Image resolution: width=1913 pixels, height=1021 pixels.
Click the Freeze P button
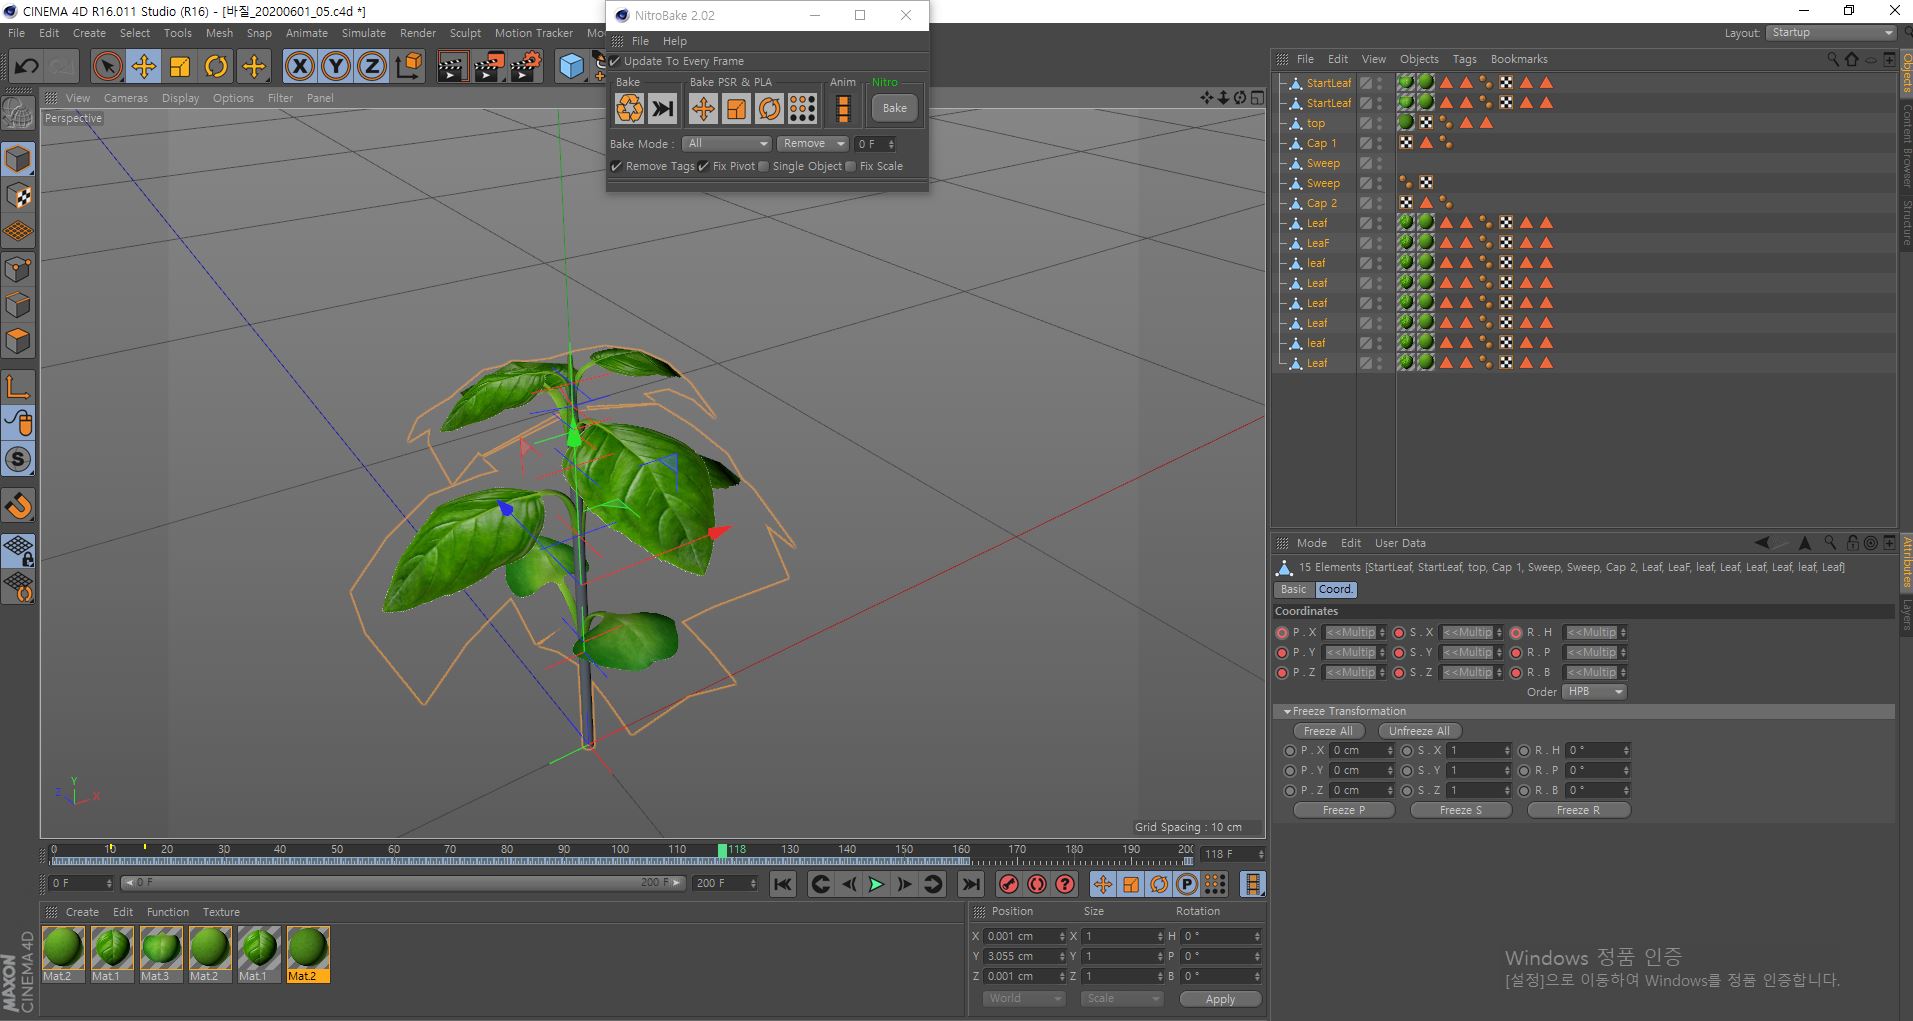tap(1343, 810)
